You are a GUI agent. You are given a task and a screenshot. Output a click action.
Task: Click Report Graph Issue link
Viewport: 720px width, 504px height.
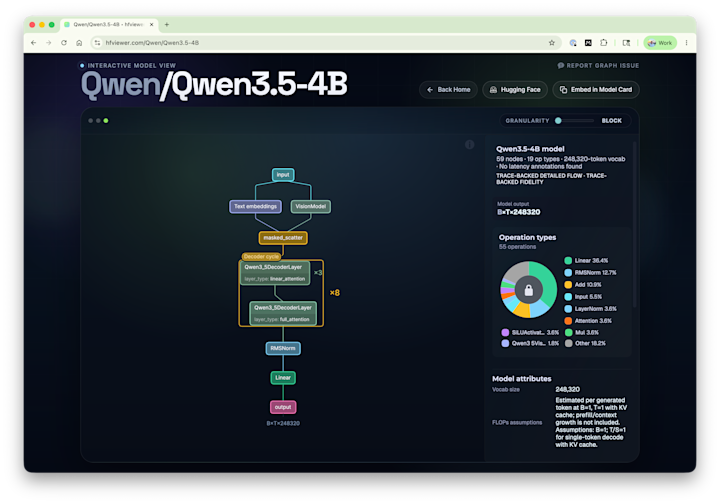pyautogui.click(x=598, y=66)
